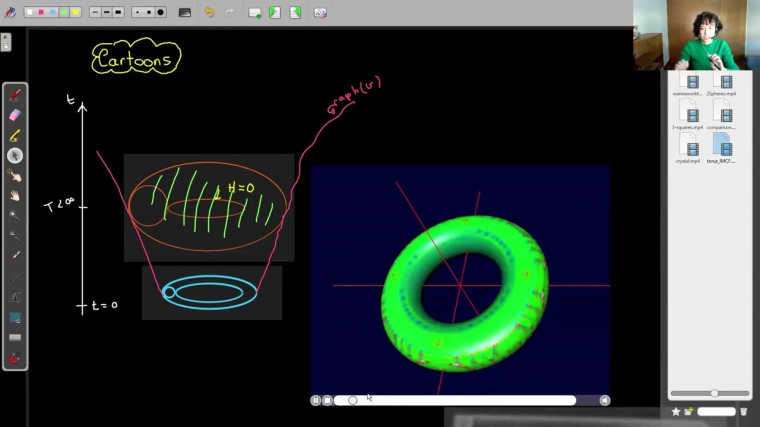760x427 pixels.
Task: Delete selected item with trash icon
Action: (x=744, y=411)
